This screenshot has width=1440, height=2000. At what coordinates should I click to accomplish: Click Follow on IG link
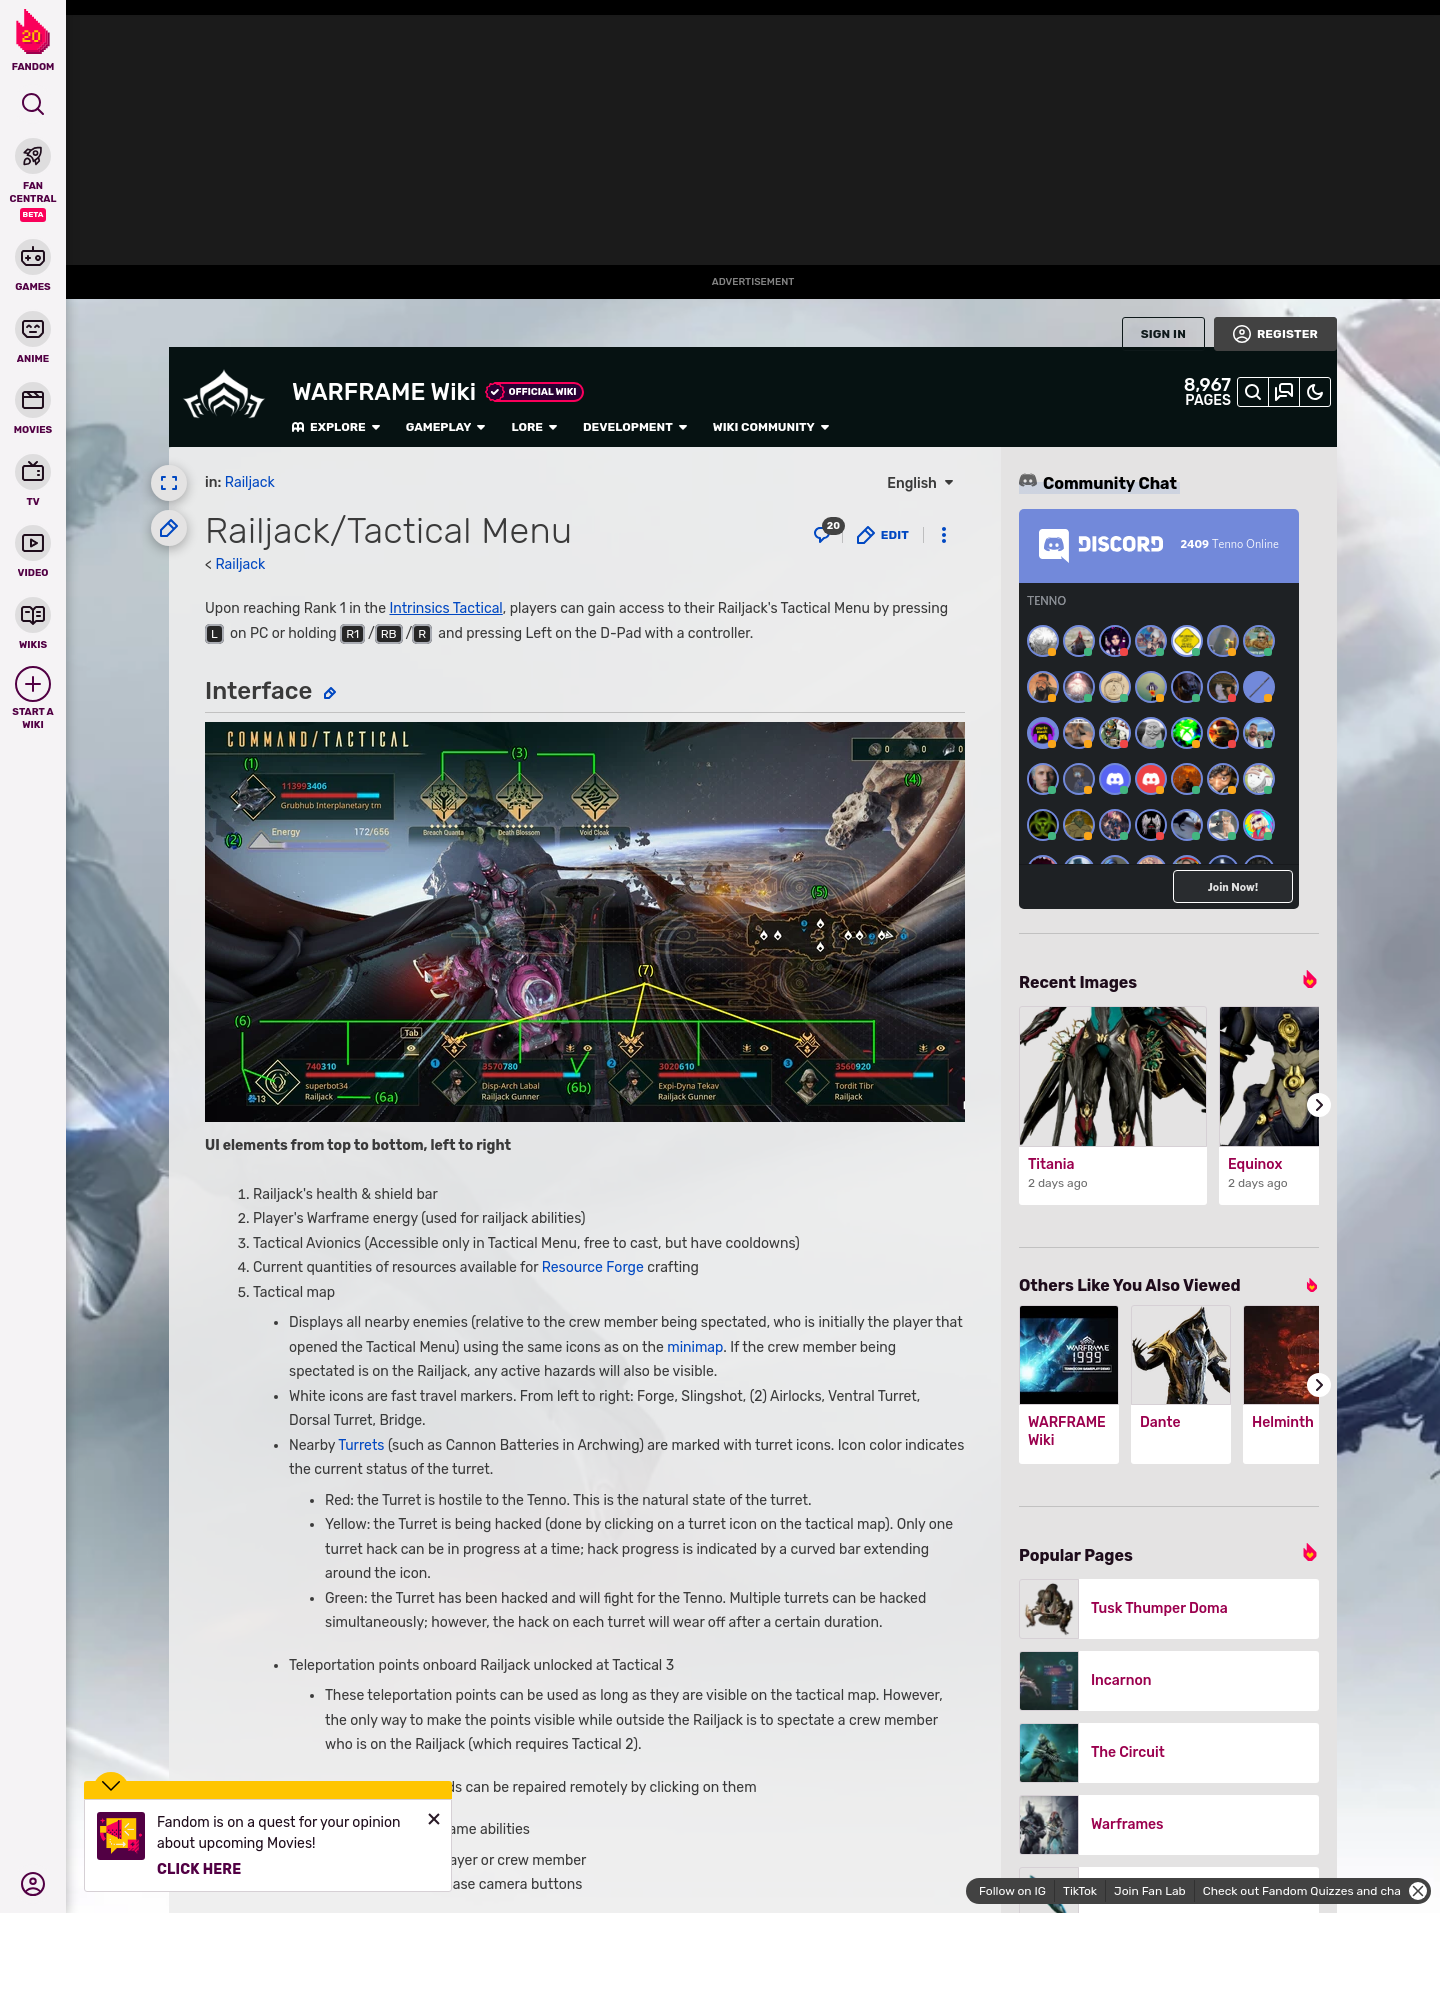tap(1012, 1891)
